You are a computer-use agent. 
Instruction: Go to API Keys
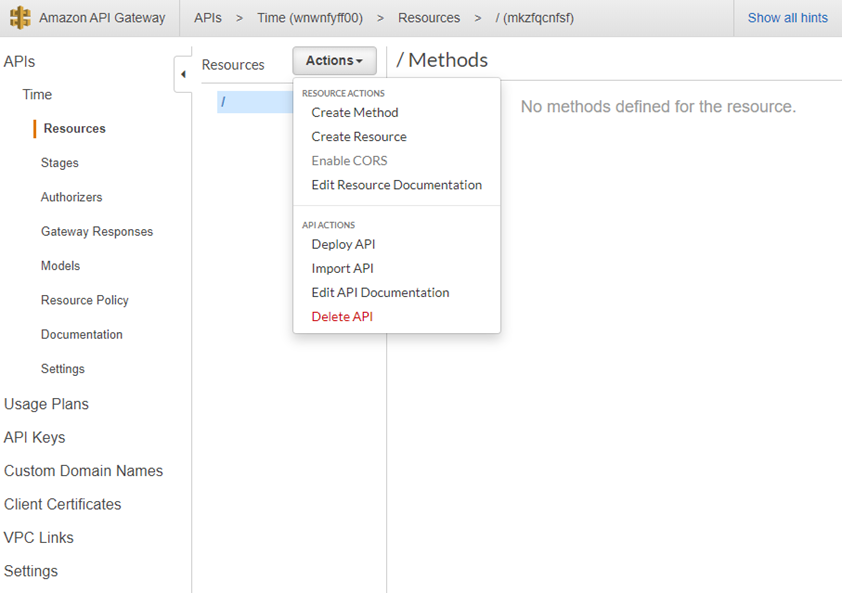click(x=34, y=438)
